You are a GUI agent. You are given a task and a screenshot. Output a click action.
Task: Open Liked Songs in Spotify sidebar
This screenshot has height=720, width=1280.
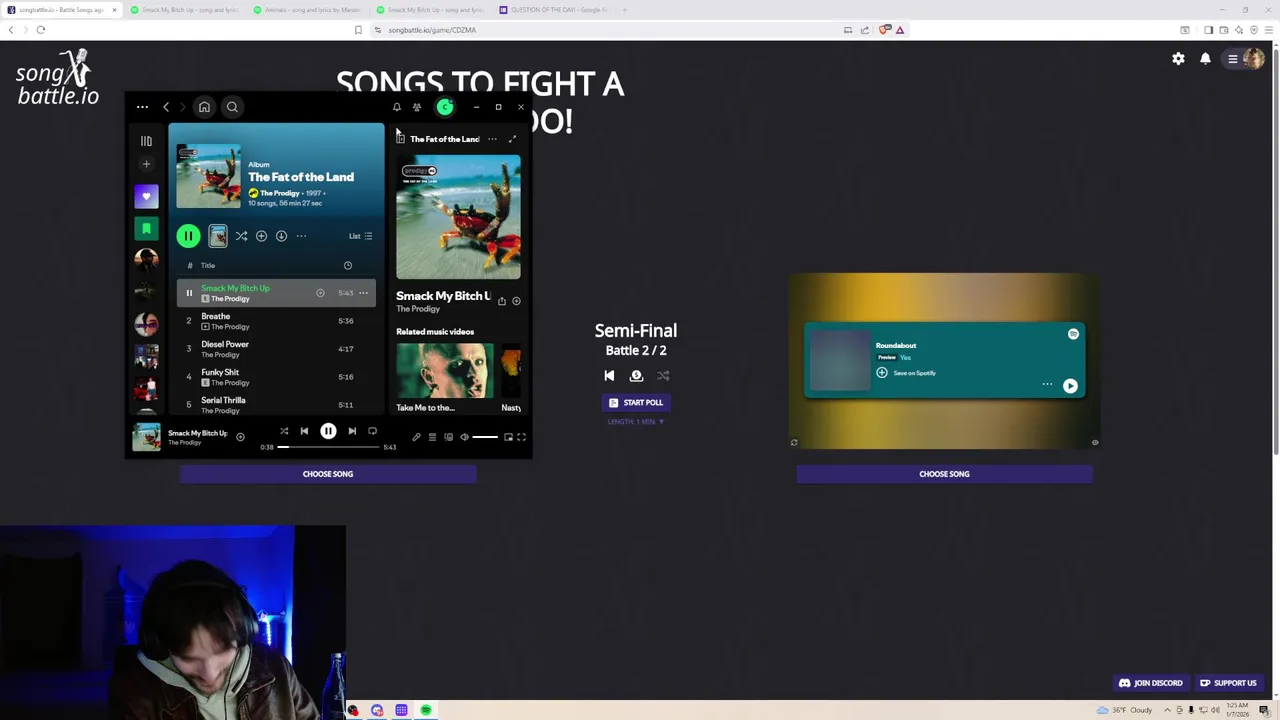click(x=146, y=196)
